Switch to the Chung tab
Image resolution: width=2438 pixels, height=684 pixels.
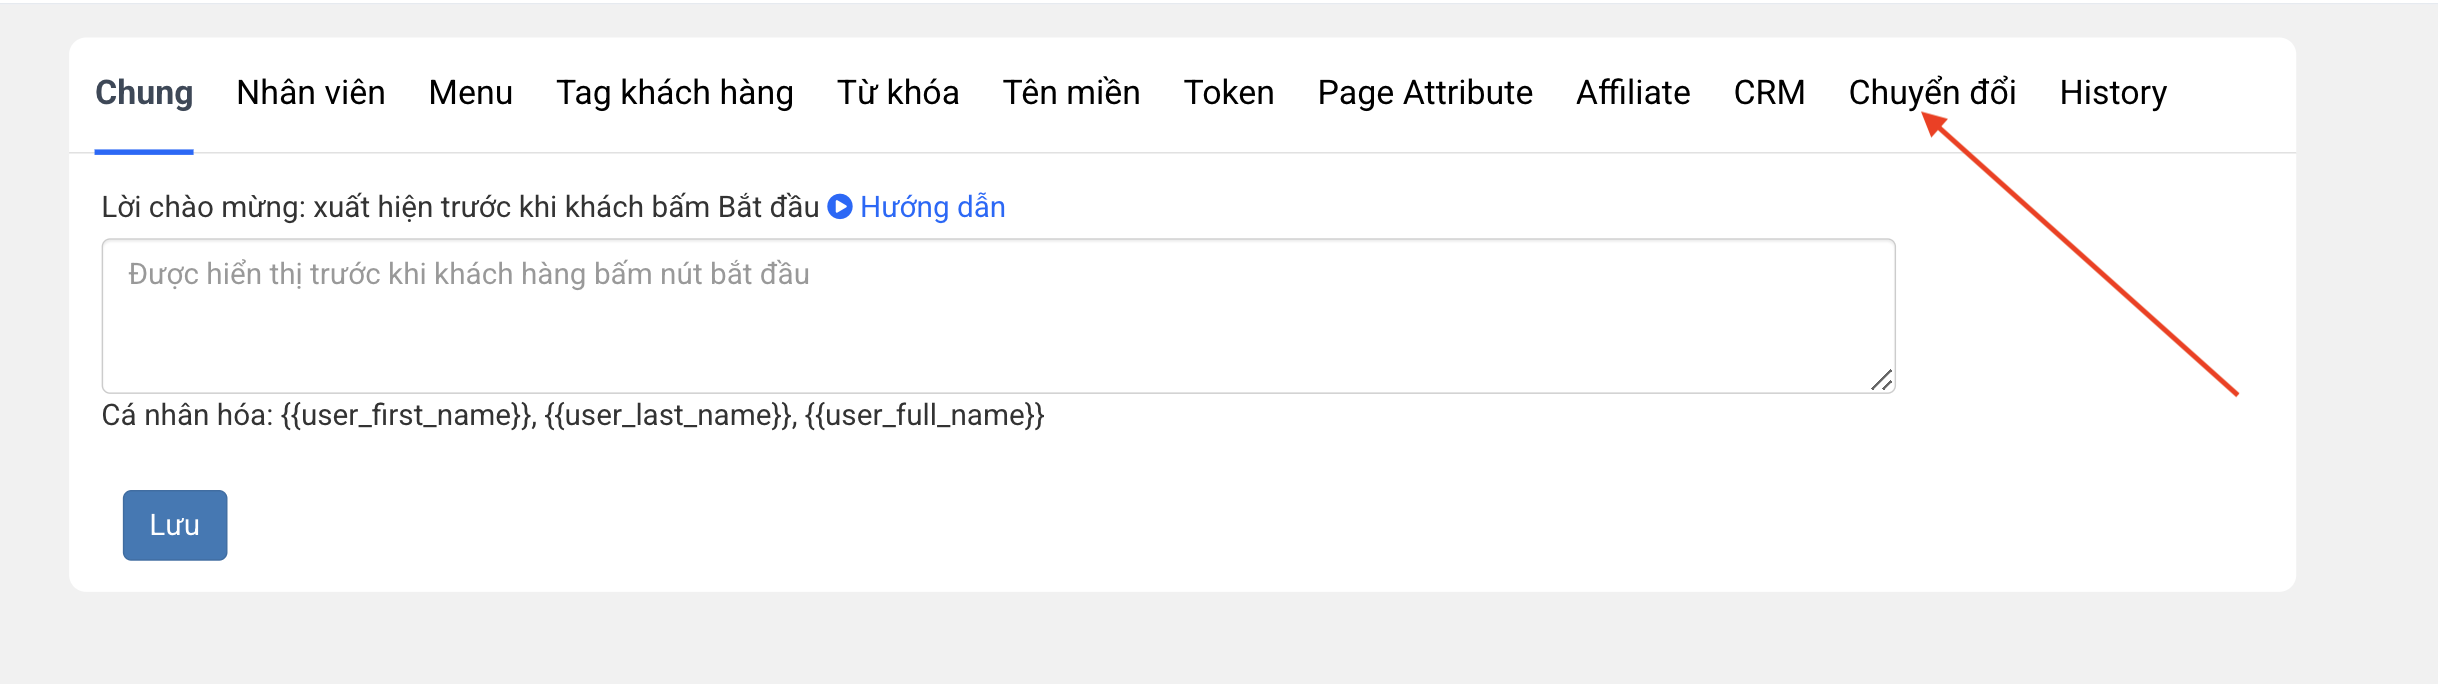144,93
